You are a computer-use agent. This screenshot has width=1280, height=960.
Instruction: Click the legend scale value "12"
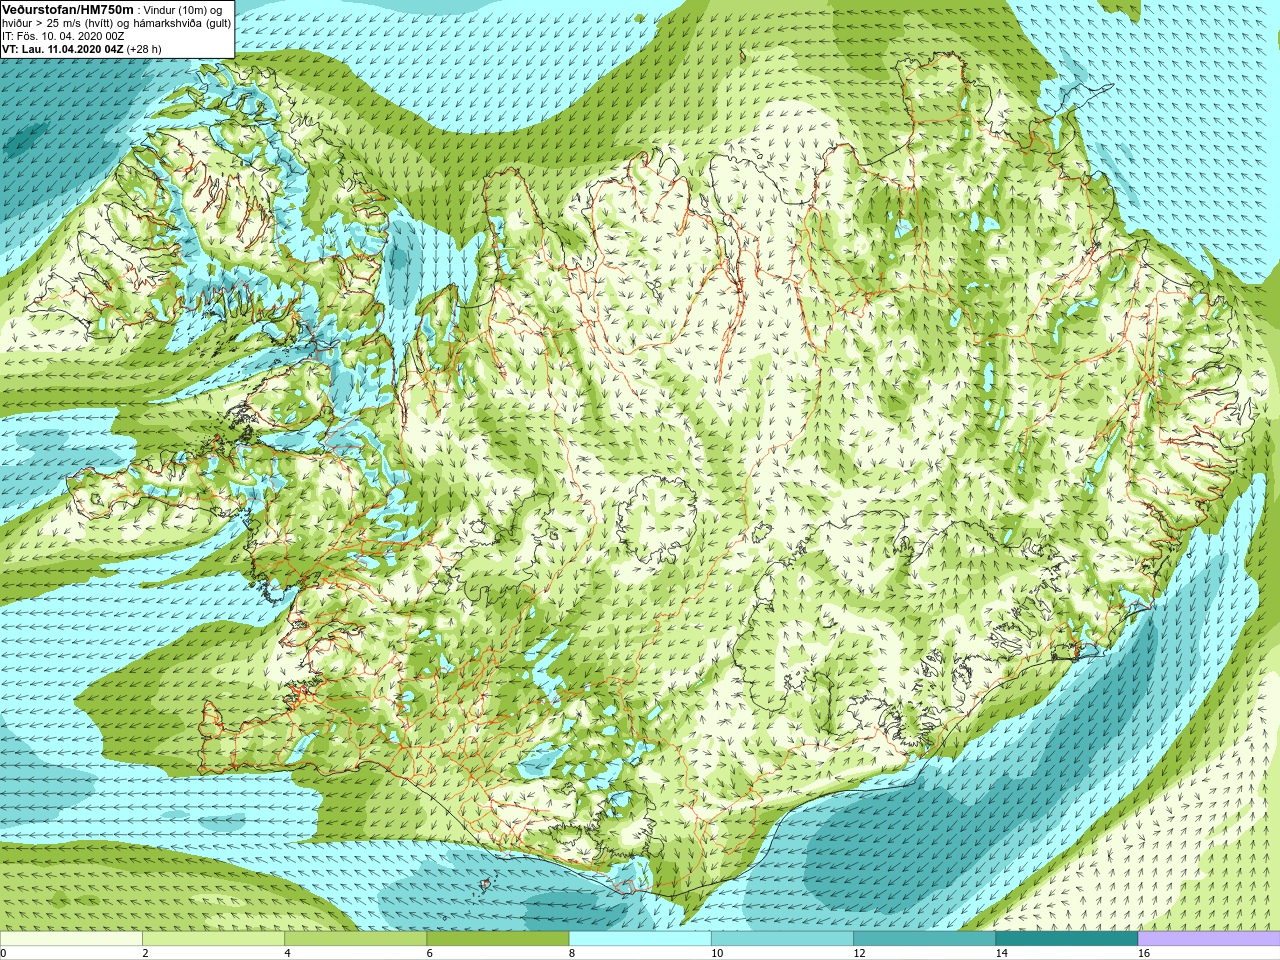click(x=859, y=953)
